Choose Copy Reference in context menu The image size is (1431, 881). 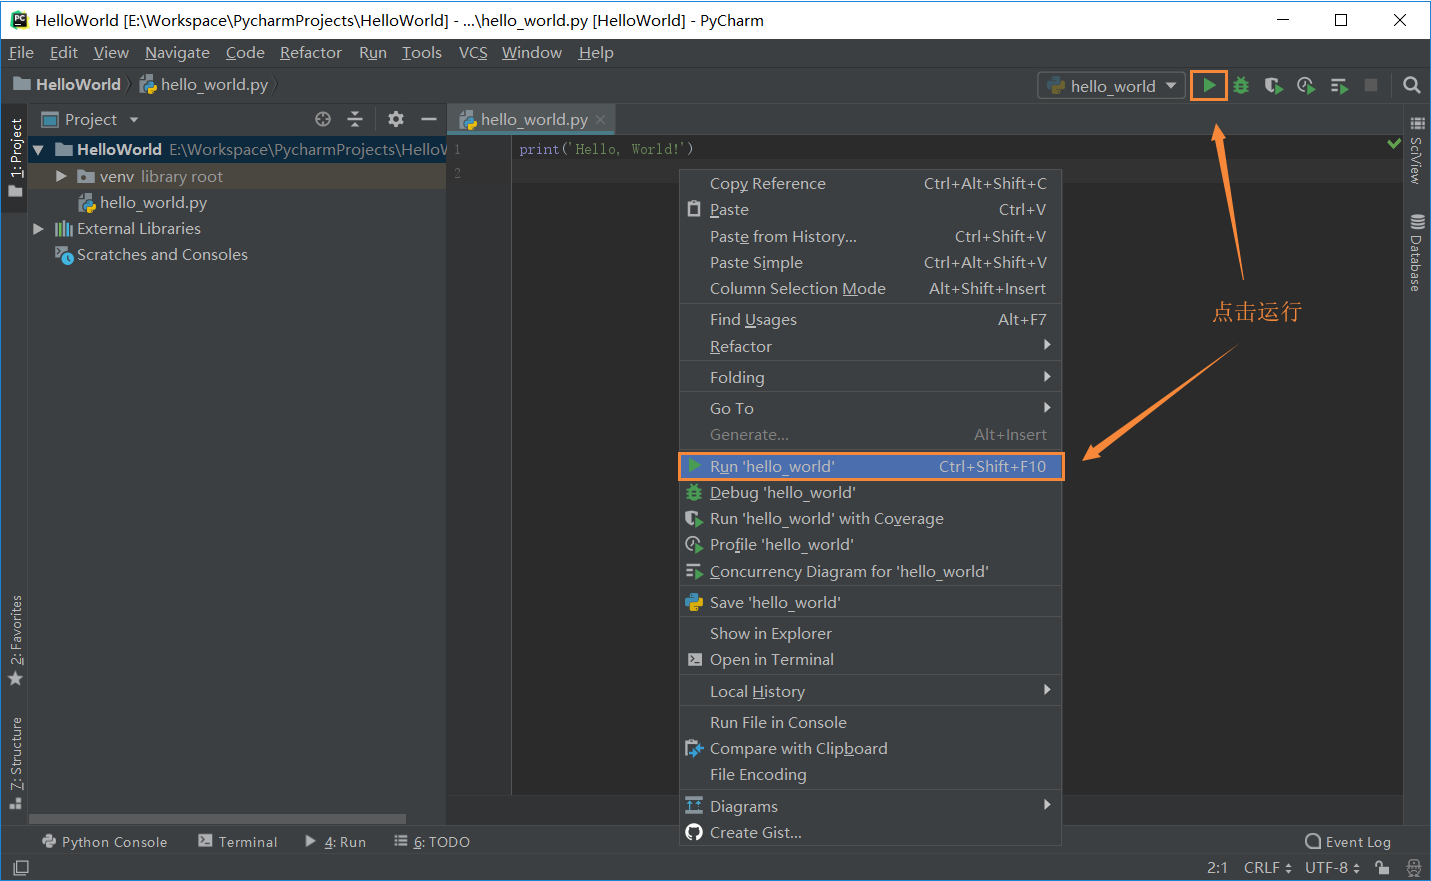(870, 183)
